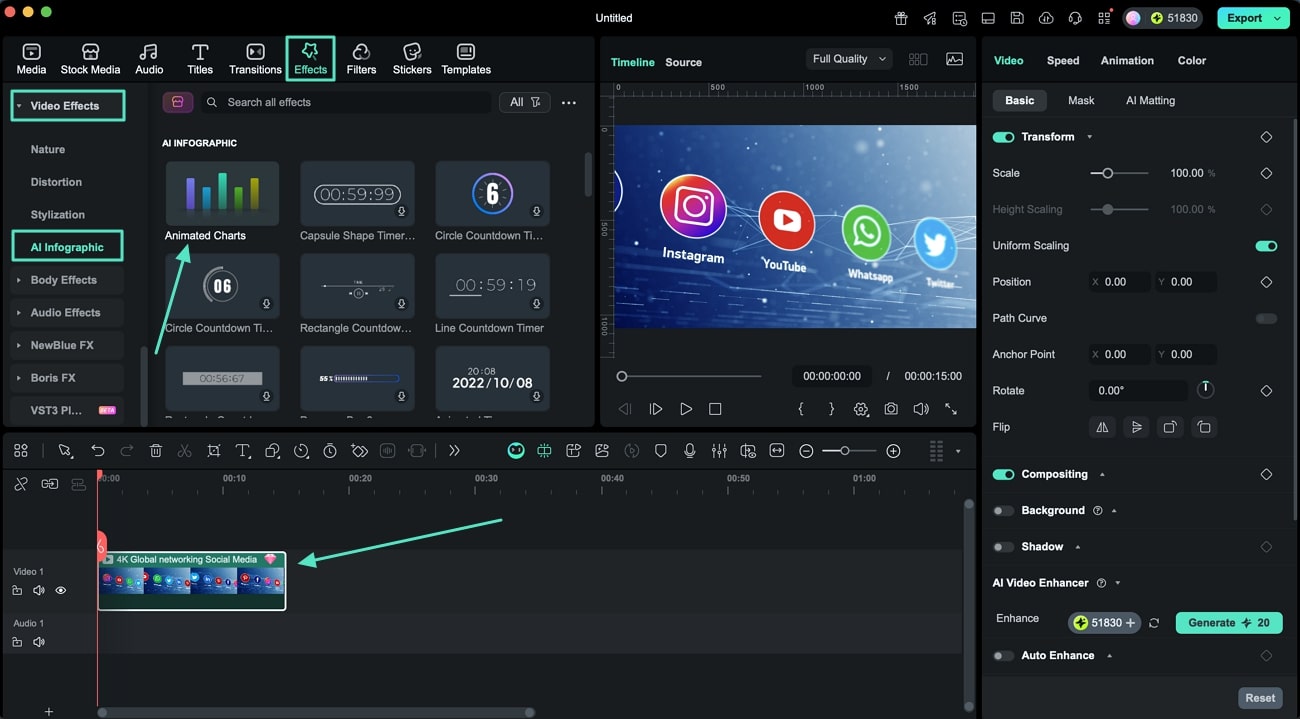The height and width of the screenshot is (719, 1300).
Task: Toggle the Transform switch off
Action: 1003,137
